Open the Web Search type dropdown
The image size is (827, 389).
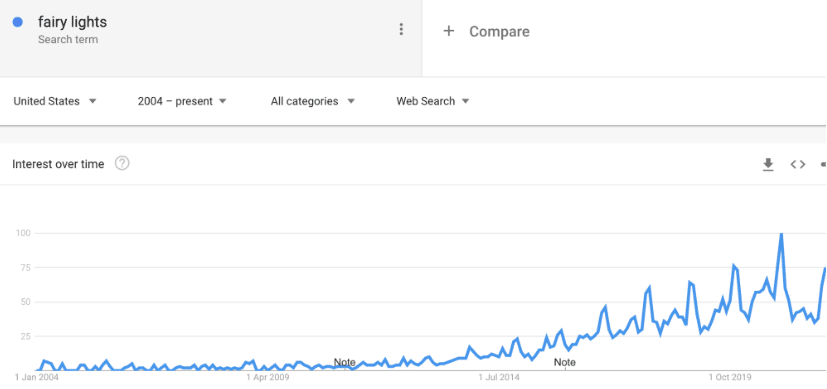432,101
